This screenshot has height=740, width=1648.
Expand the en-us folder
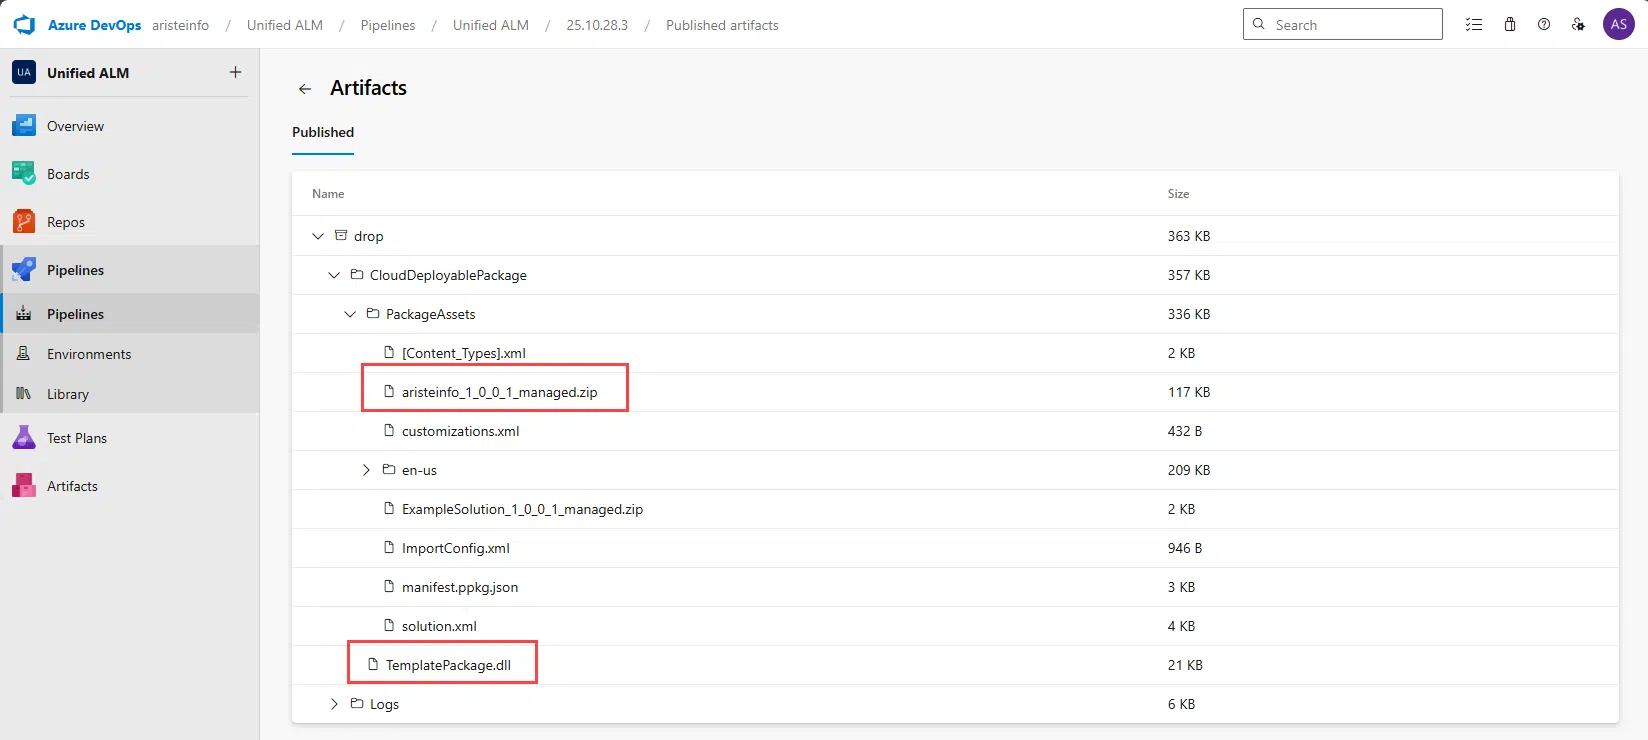(366, 470)
